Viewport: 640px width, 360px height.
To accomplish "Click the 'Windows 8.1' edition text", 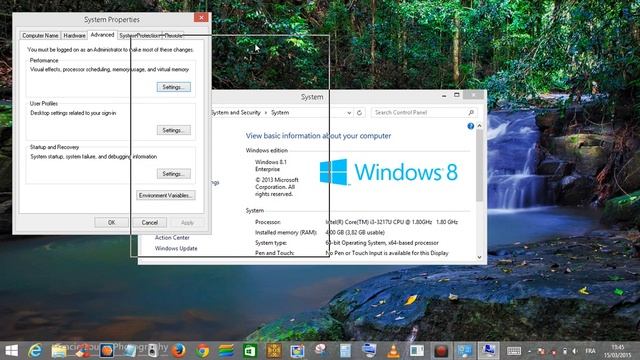I will click(x=271, y=162).
